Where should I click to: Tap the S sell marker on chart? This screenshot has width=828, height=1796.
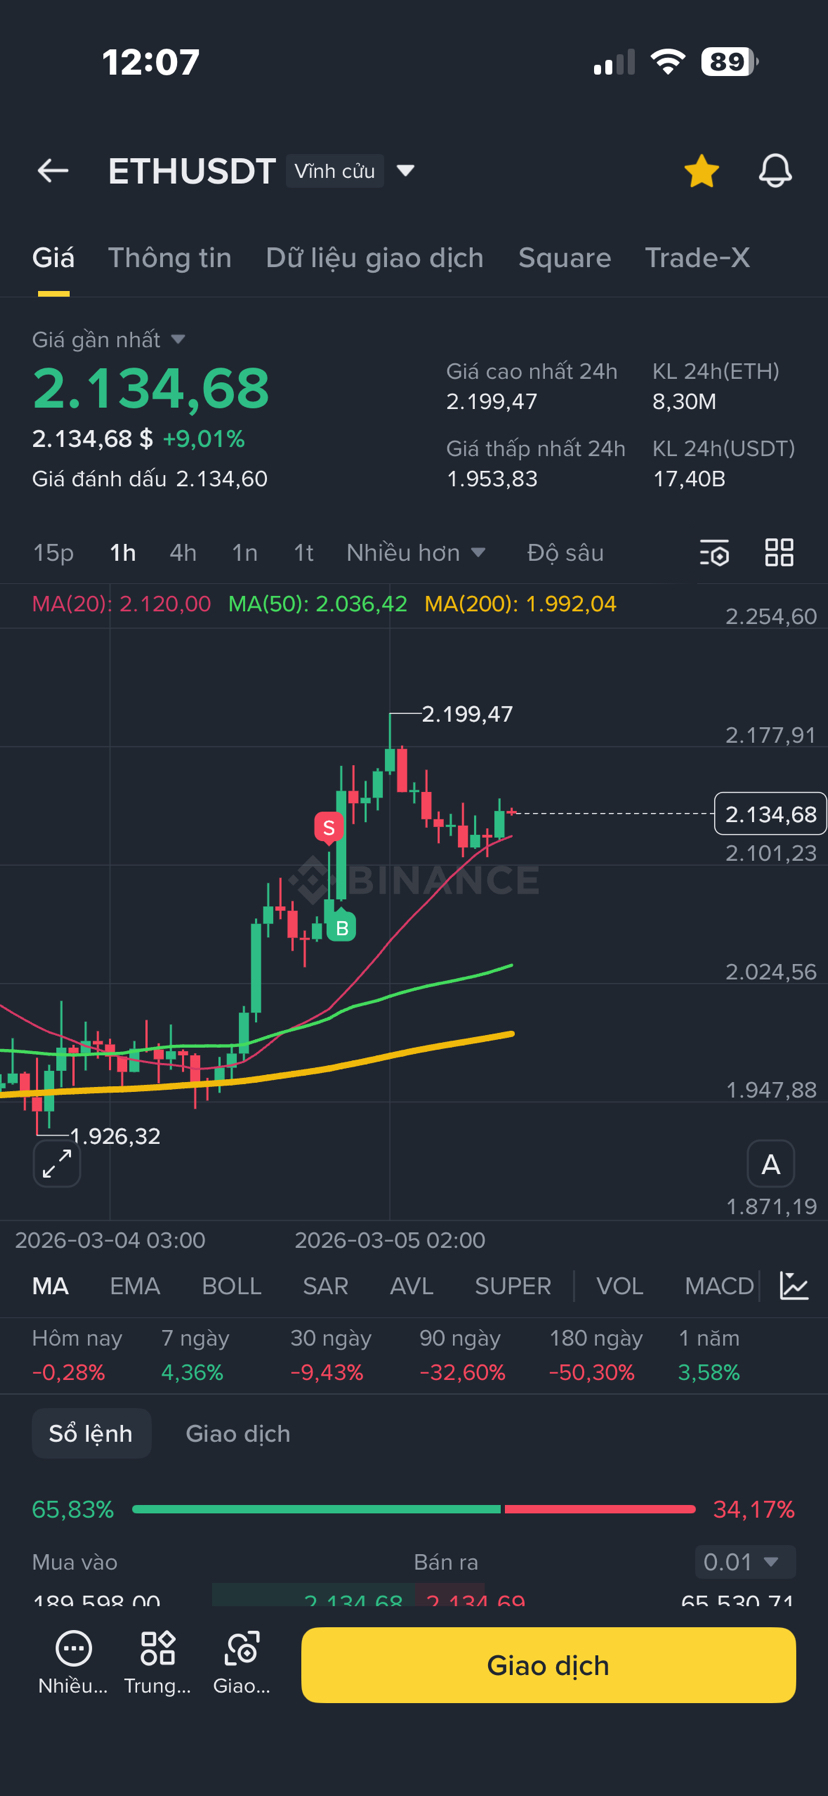(328, 828)
